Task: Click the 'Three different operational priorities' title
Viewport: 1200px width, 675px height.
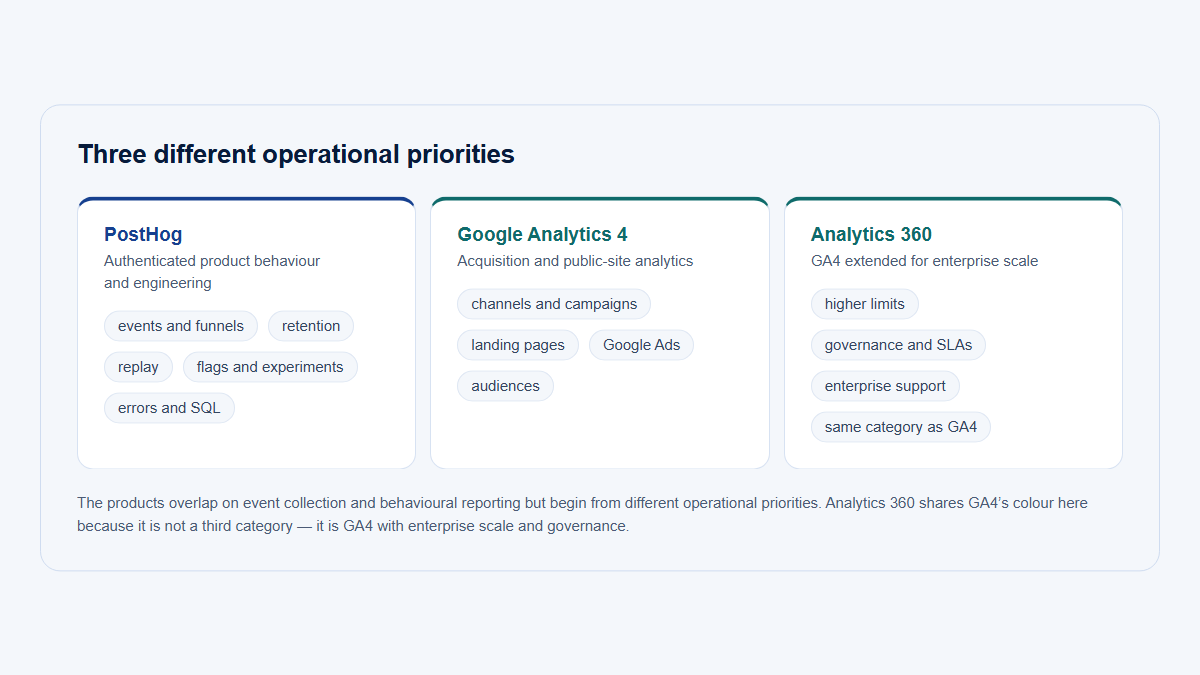Action: pyautogui.click(x=296, y=154)
